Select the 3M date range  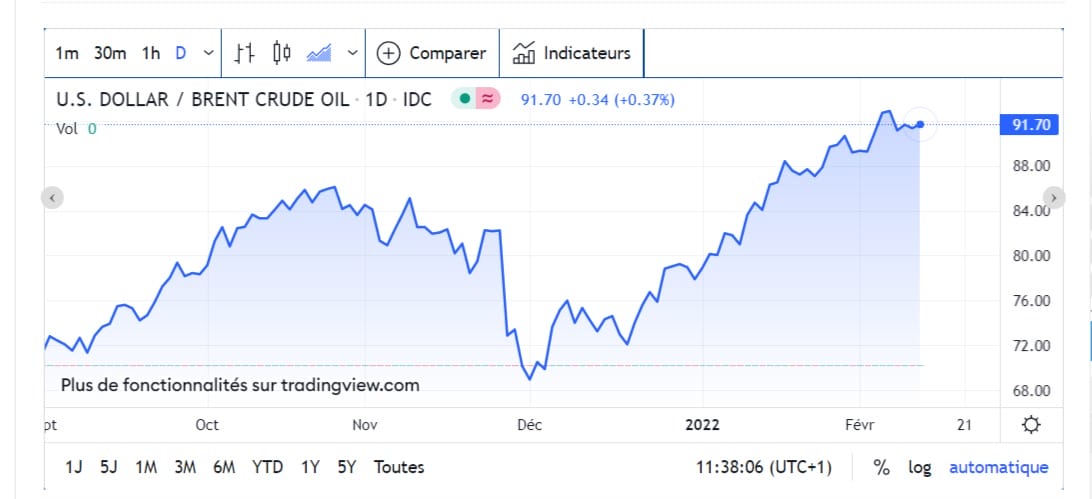(x=184, y=467)
